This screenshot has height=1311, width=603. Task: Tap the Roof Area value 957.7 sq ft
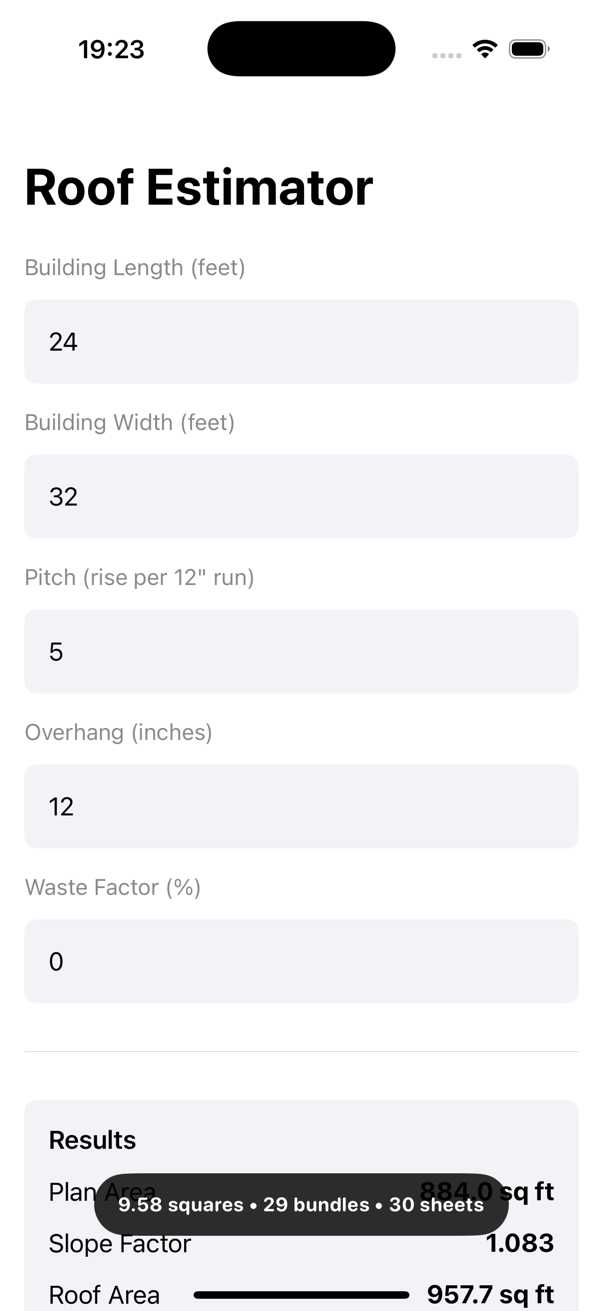coord(492,1294)
